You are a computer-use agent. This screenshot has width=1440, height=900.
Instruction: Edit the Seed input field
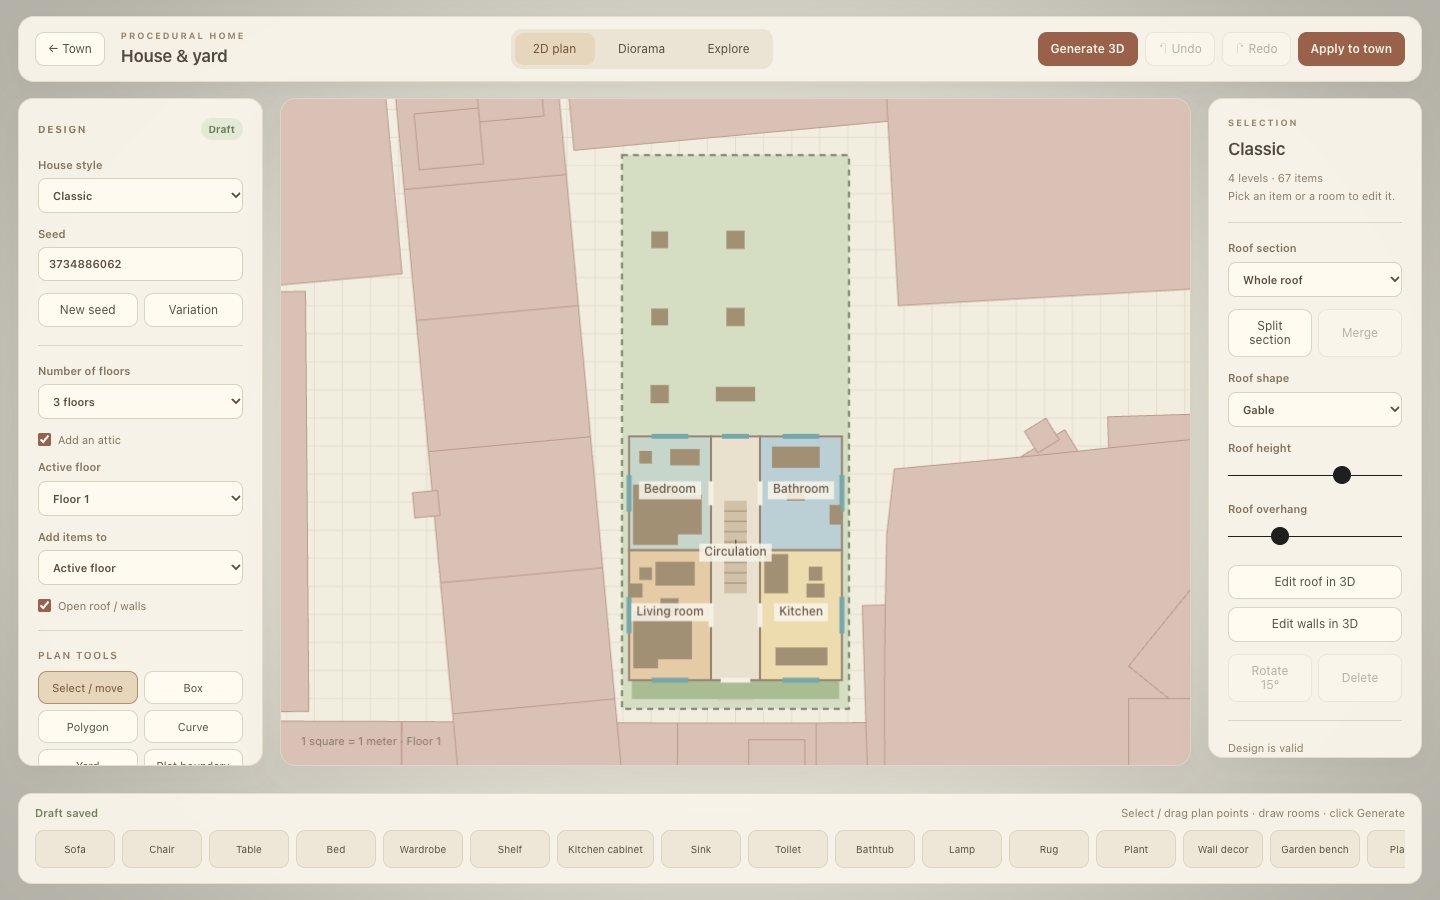pyautogui.click(x=140, y=264)
